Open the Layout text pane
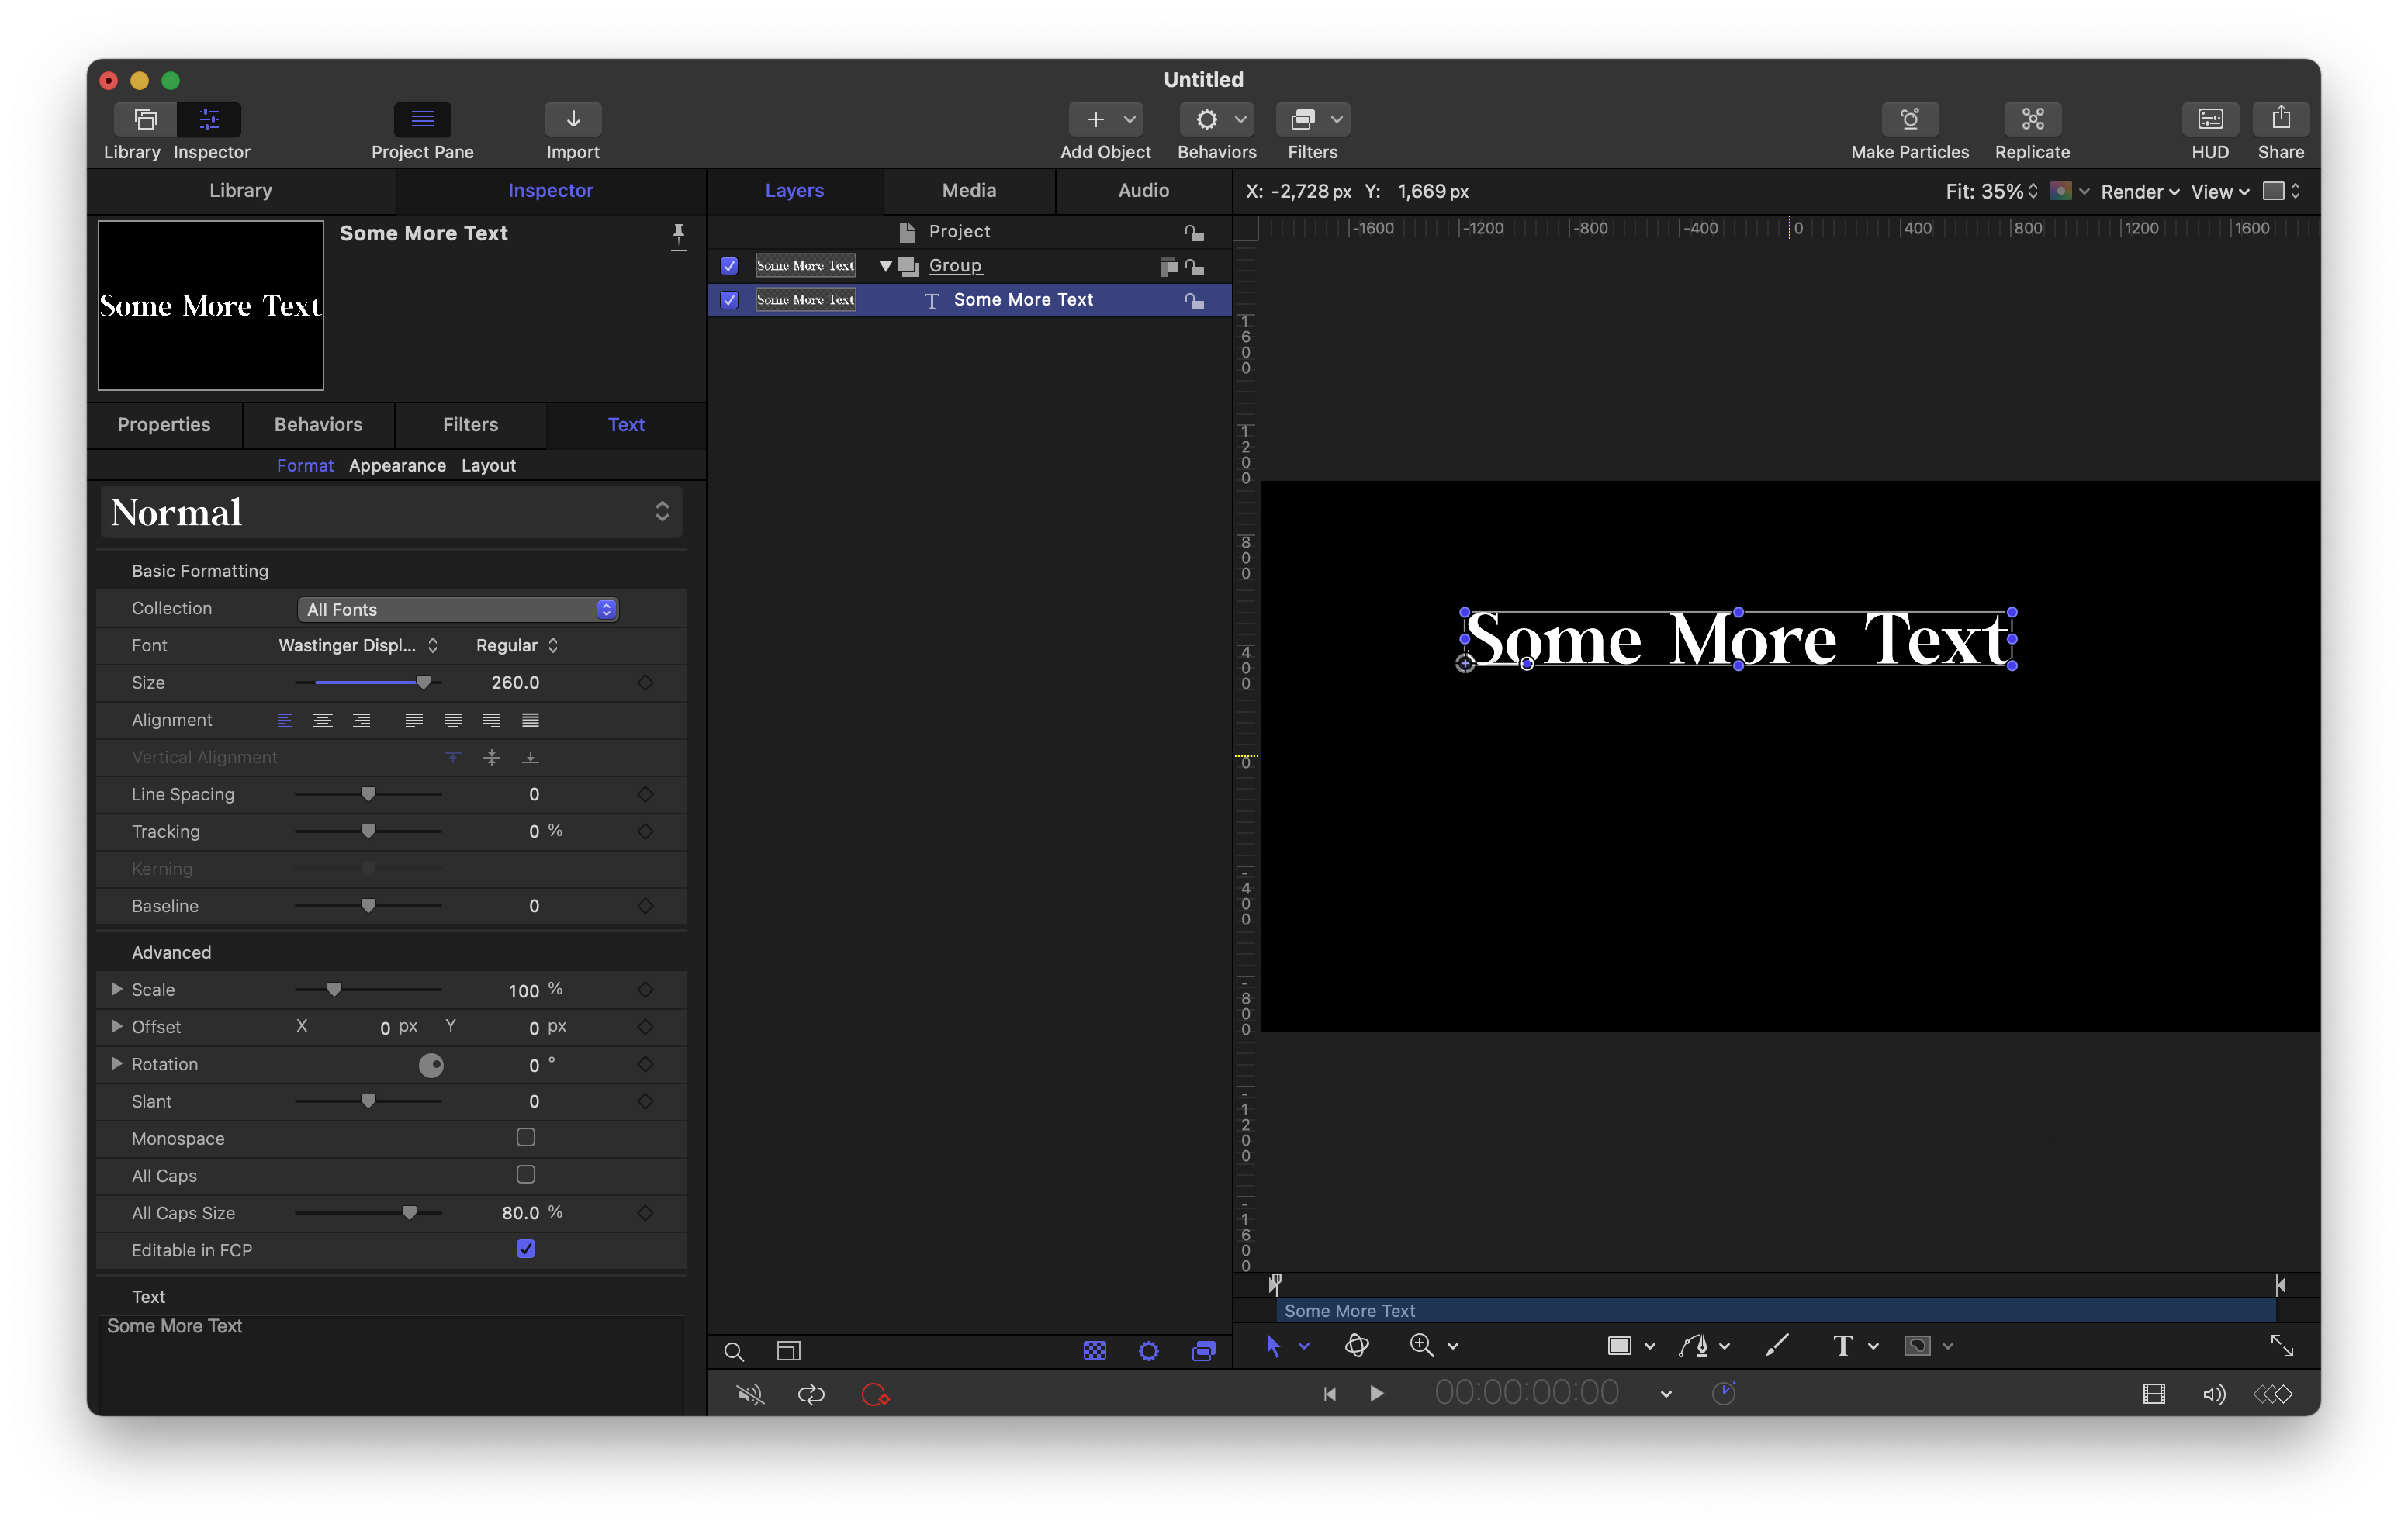This screenshot has width=2408, height=1531. (x=488, y=465)
